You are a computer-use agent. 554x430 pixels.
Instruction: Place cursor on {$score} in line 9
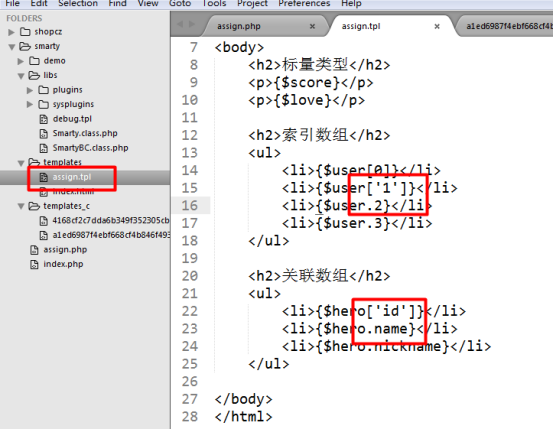(x=307, y=82)
